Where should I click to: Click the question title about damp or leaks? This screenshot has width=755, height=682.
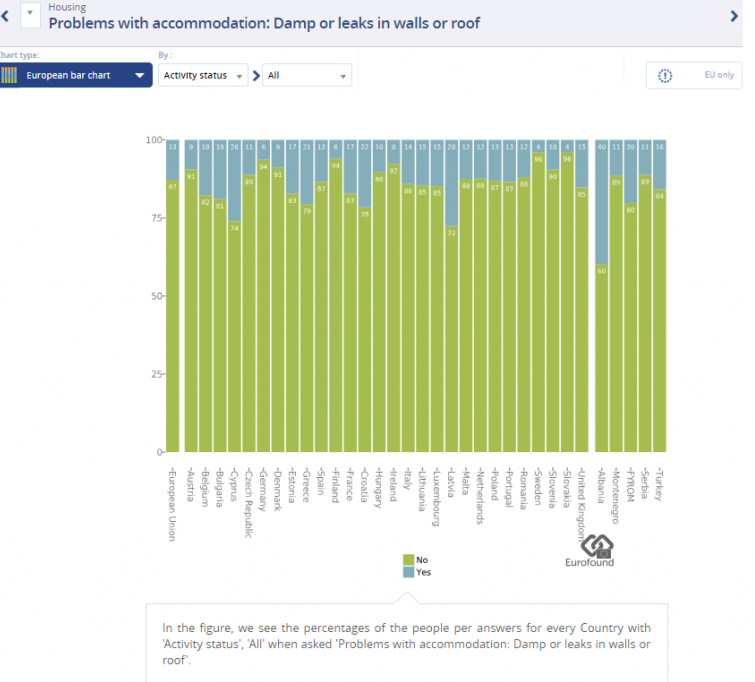[x=264, y=22]
